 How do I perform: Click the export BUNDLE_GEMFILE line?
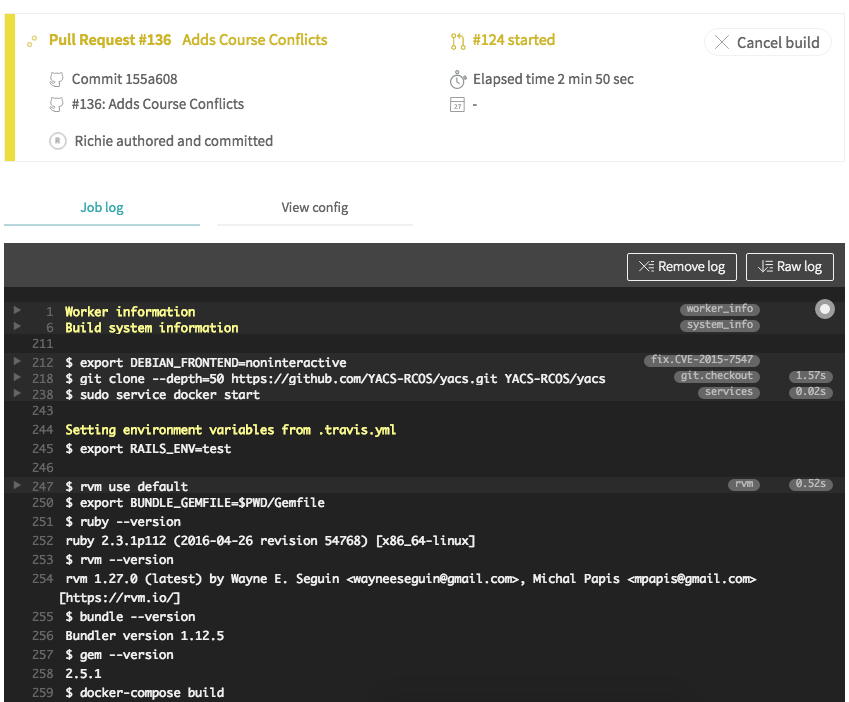(195, 503)
